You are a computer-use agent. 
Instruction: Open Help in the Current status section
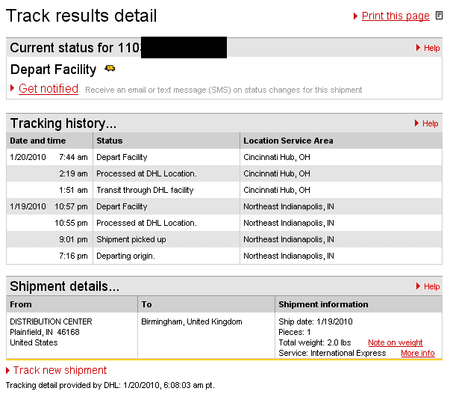coord(432,48)
